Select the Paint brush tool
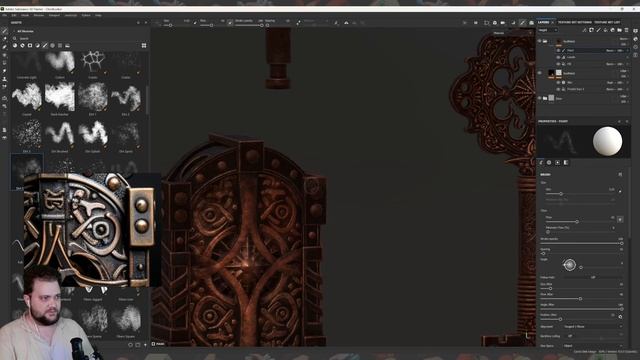This screenshot has height=360, width=640. click(4, 31)
